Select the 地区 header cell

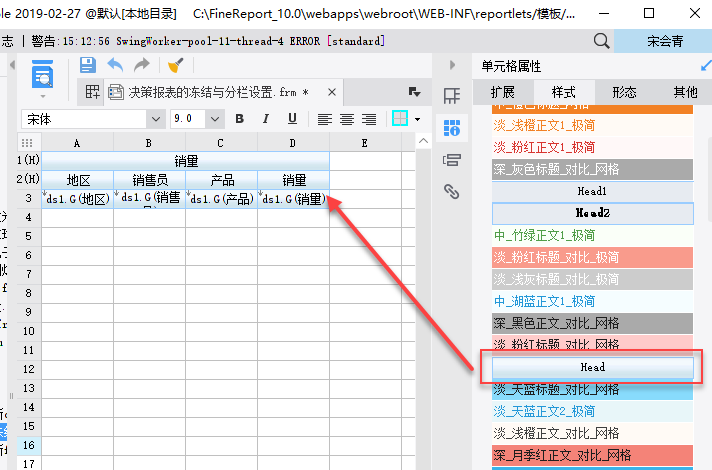(x=78, y=180)
